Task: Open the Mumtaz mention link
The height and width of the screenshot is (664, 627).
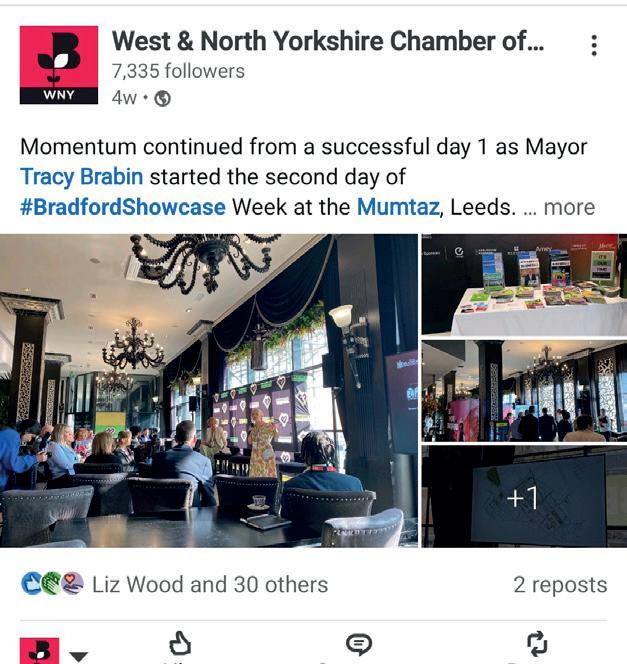Action: [398, 208]
